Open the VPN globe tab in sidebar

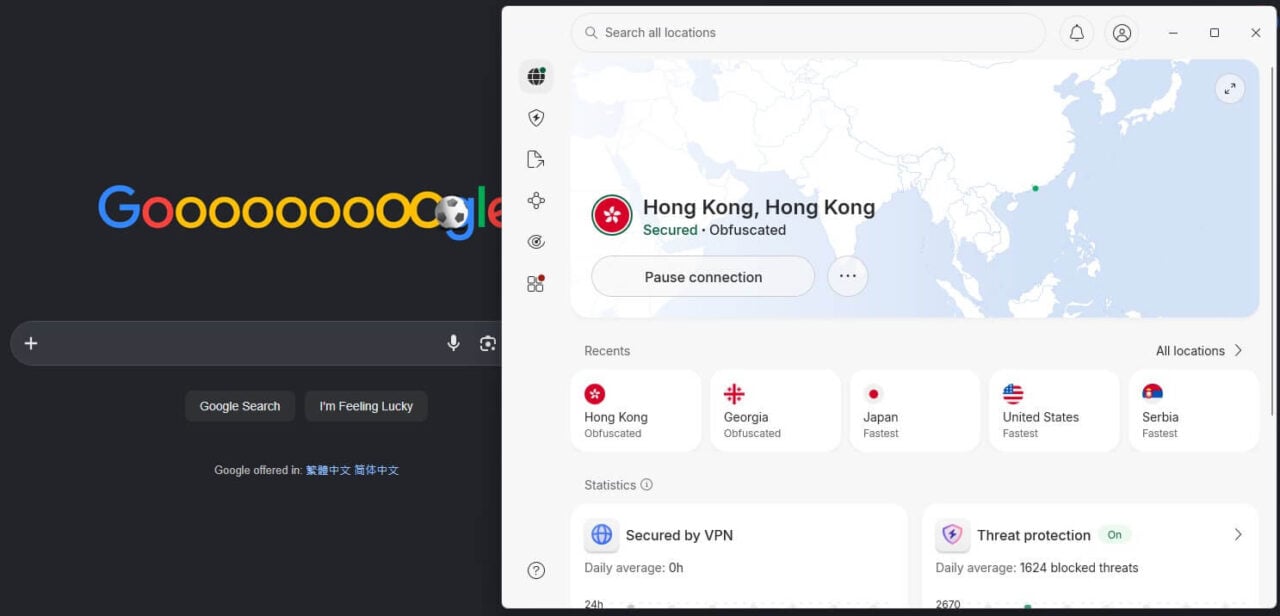pyautogui.click(x=536, y=76)
